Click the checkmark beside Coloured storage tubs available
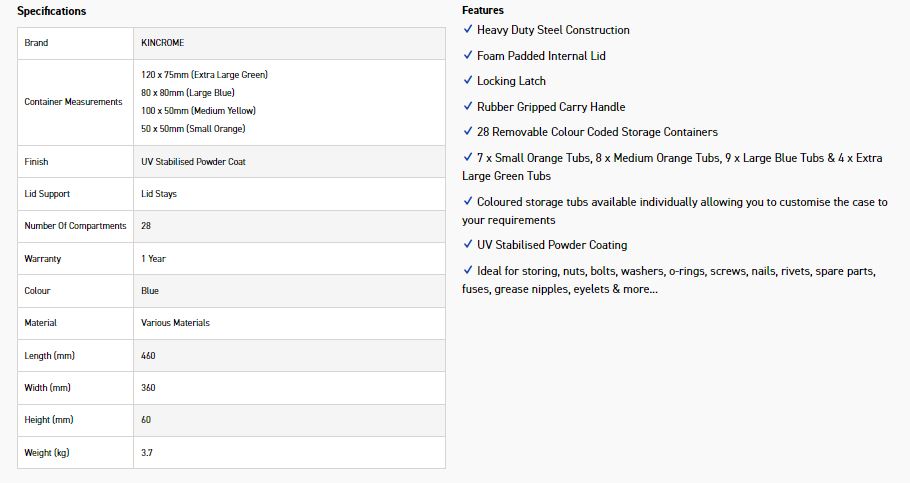Viewport: 910px width, 483px height. pyautogui.click(x=468, y=201)
